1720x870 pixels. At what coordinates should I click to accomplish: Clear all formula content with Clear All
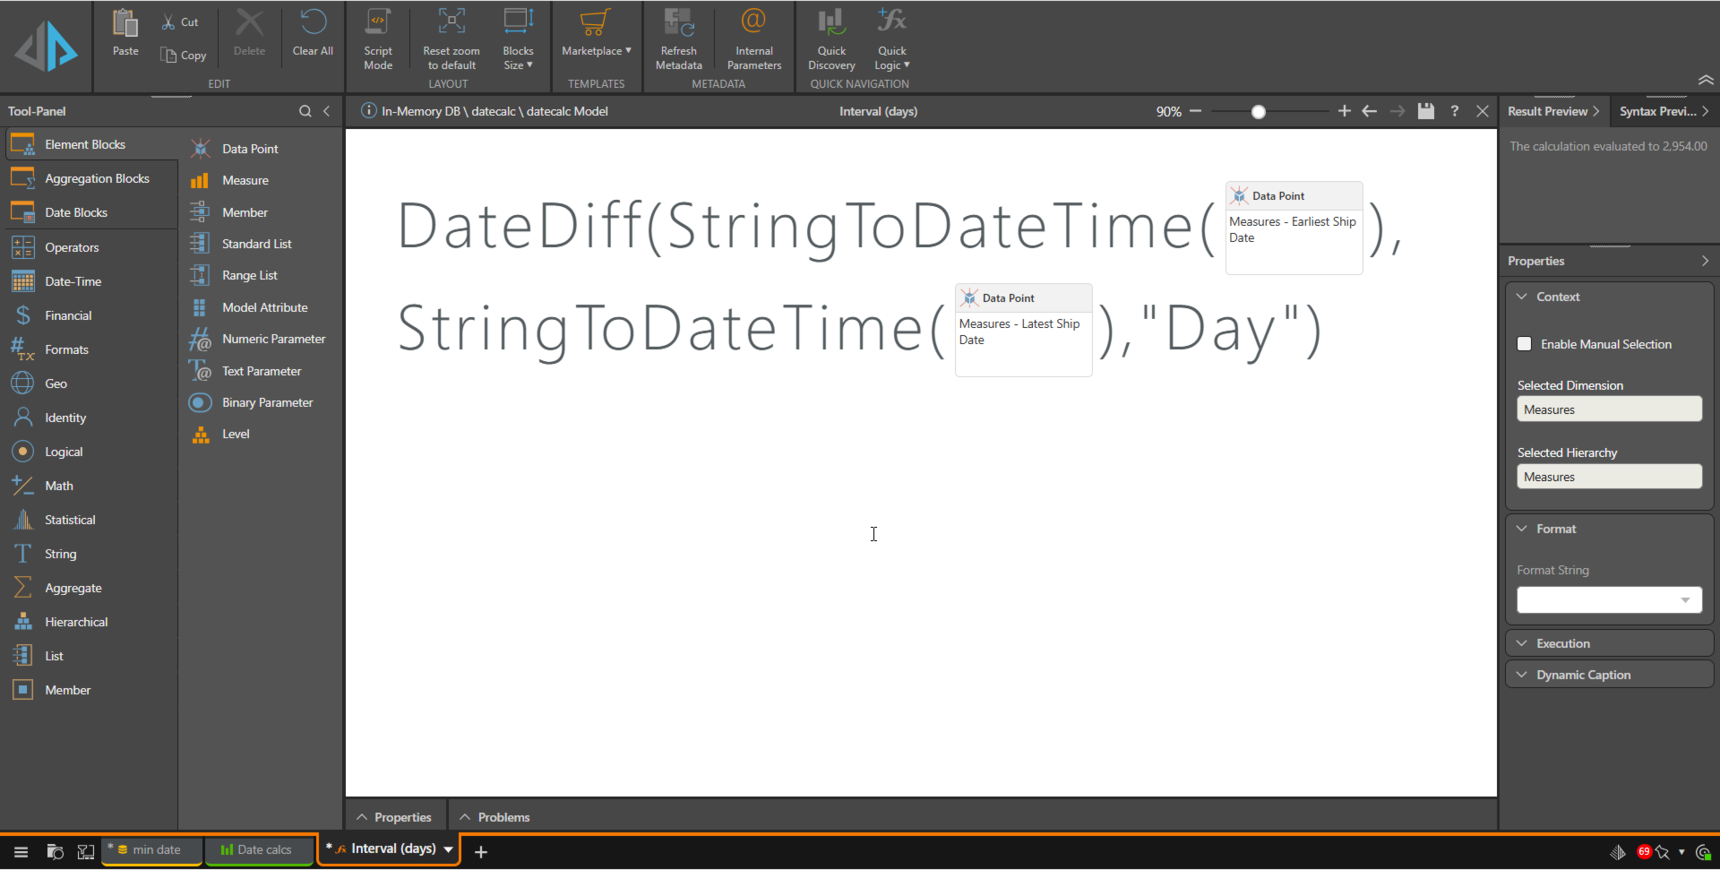[313, 32]
